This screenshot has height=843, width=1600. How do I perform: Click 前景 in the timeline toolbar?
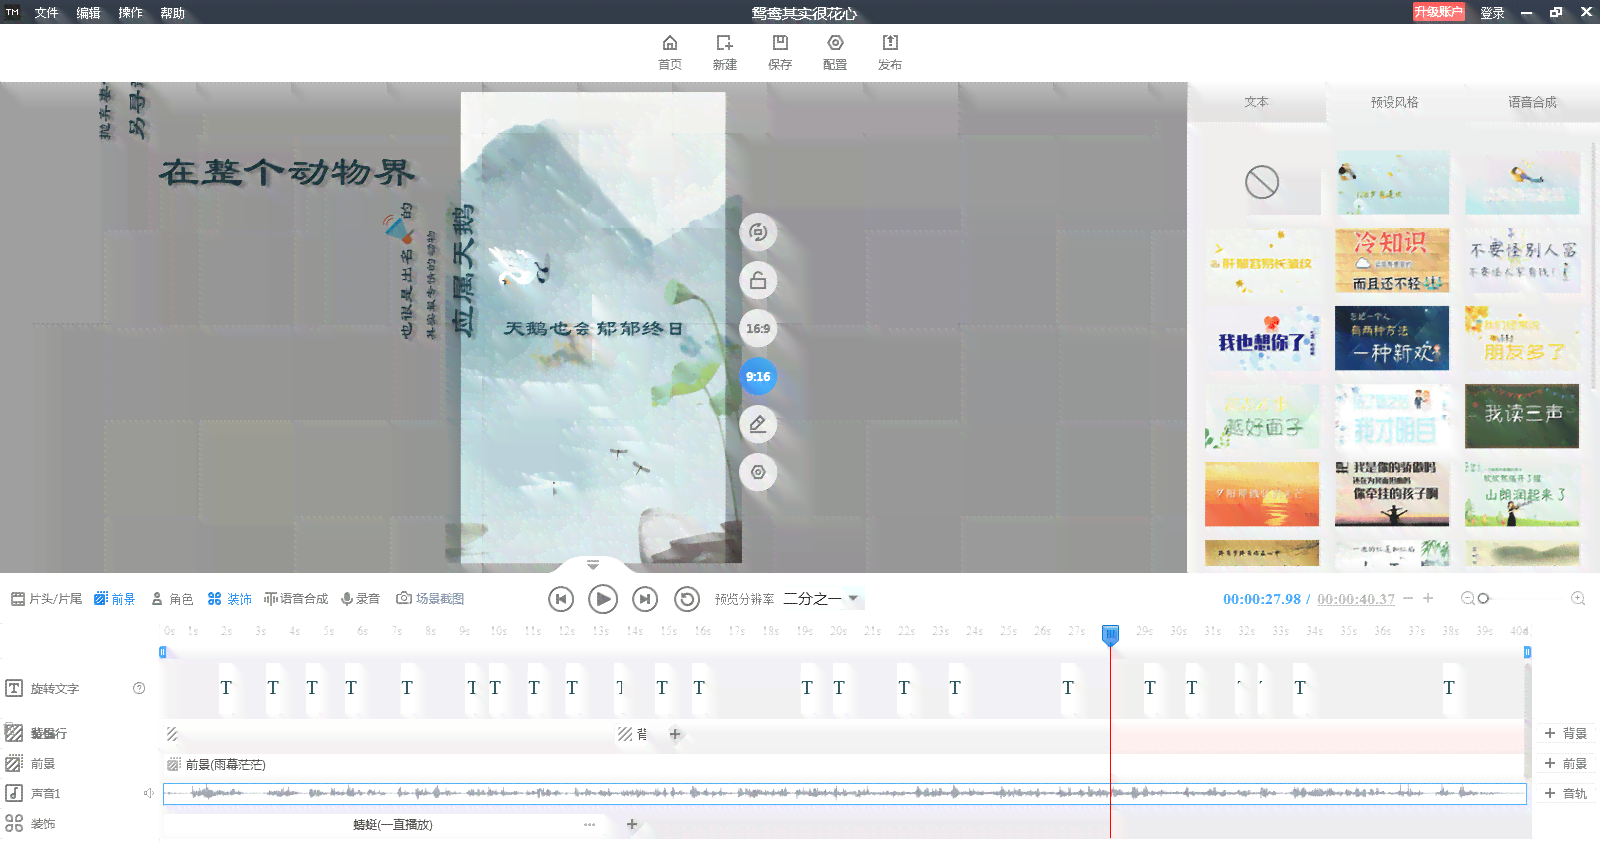click(x=115, y=599)
